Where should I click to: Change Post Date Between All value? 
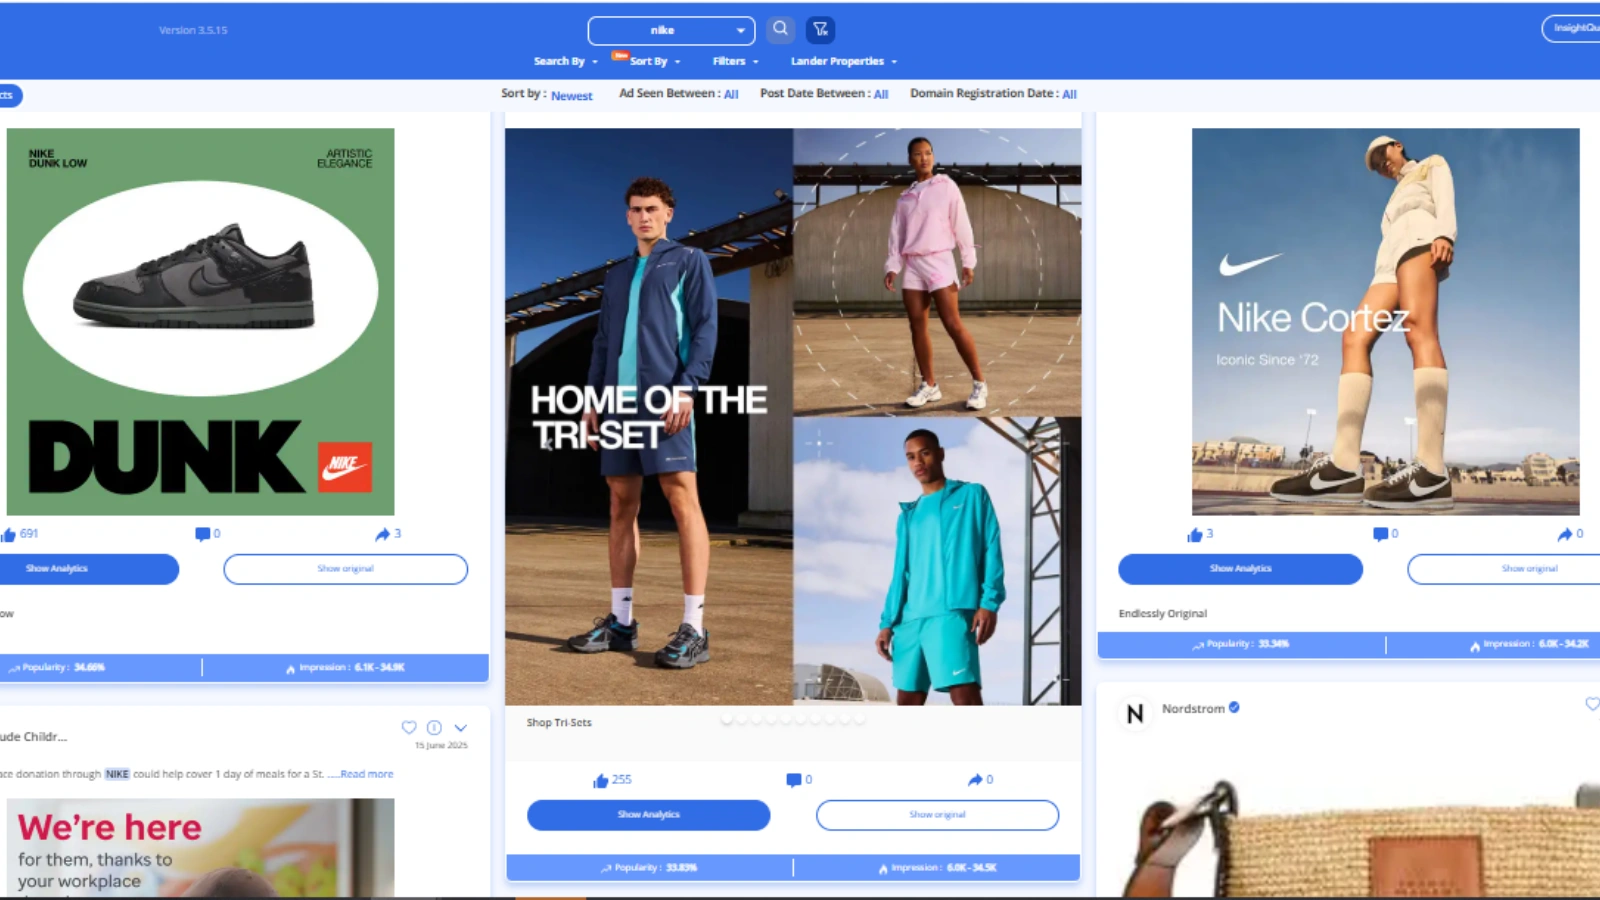pos(881,94)
